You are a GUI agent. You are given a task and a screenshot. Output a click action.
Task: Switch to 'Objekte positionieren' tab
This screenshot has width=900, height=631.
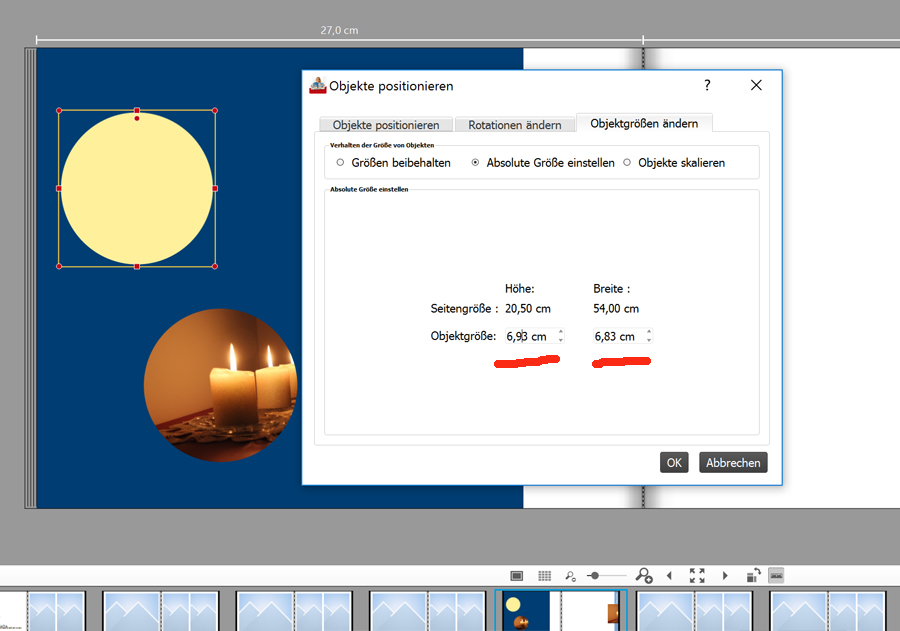coord(386,125)
